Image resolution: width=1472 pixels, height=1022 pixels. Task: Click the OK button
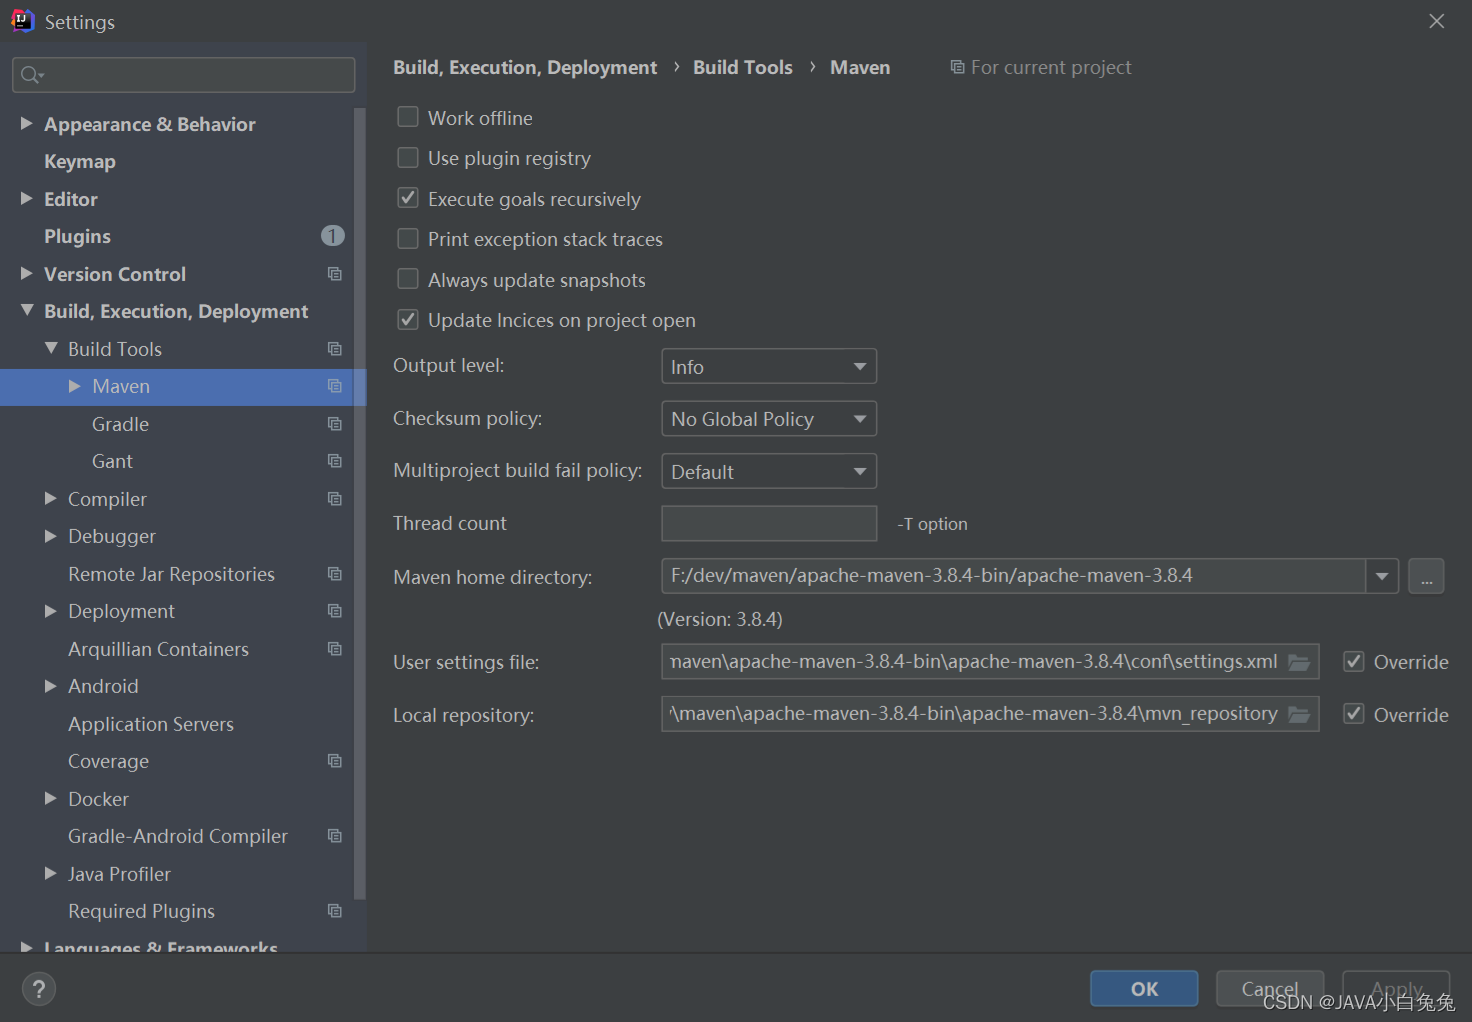(x=1144, y=989)
